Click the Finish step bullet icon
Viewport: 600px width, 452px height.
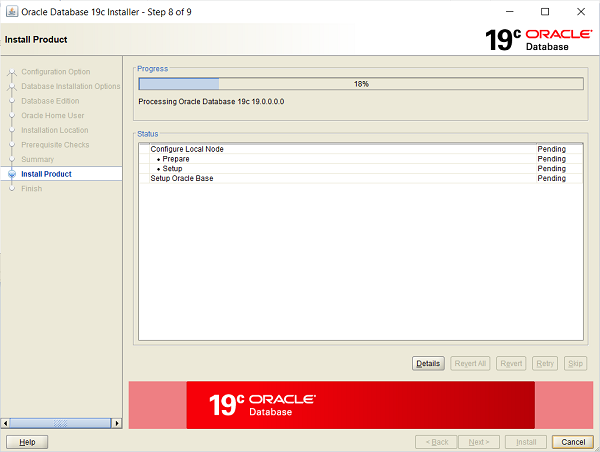[x=12, y=189]
